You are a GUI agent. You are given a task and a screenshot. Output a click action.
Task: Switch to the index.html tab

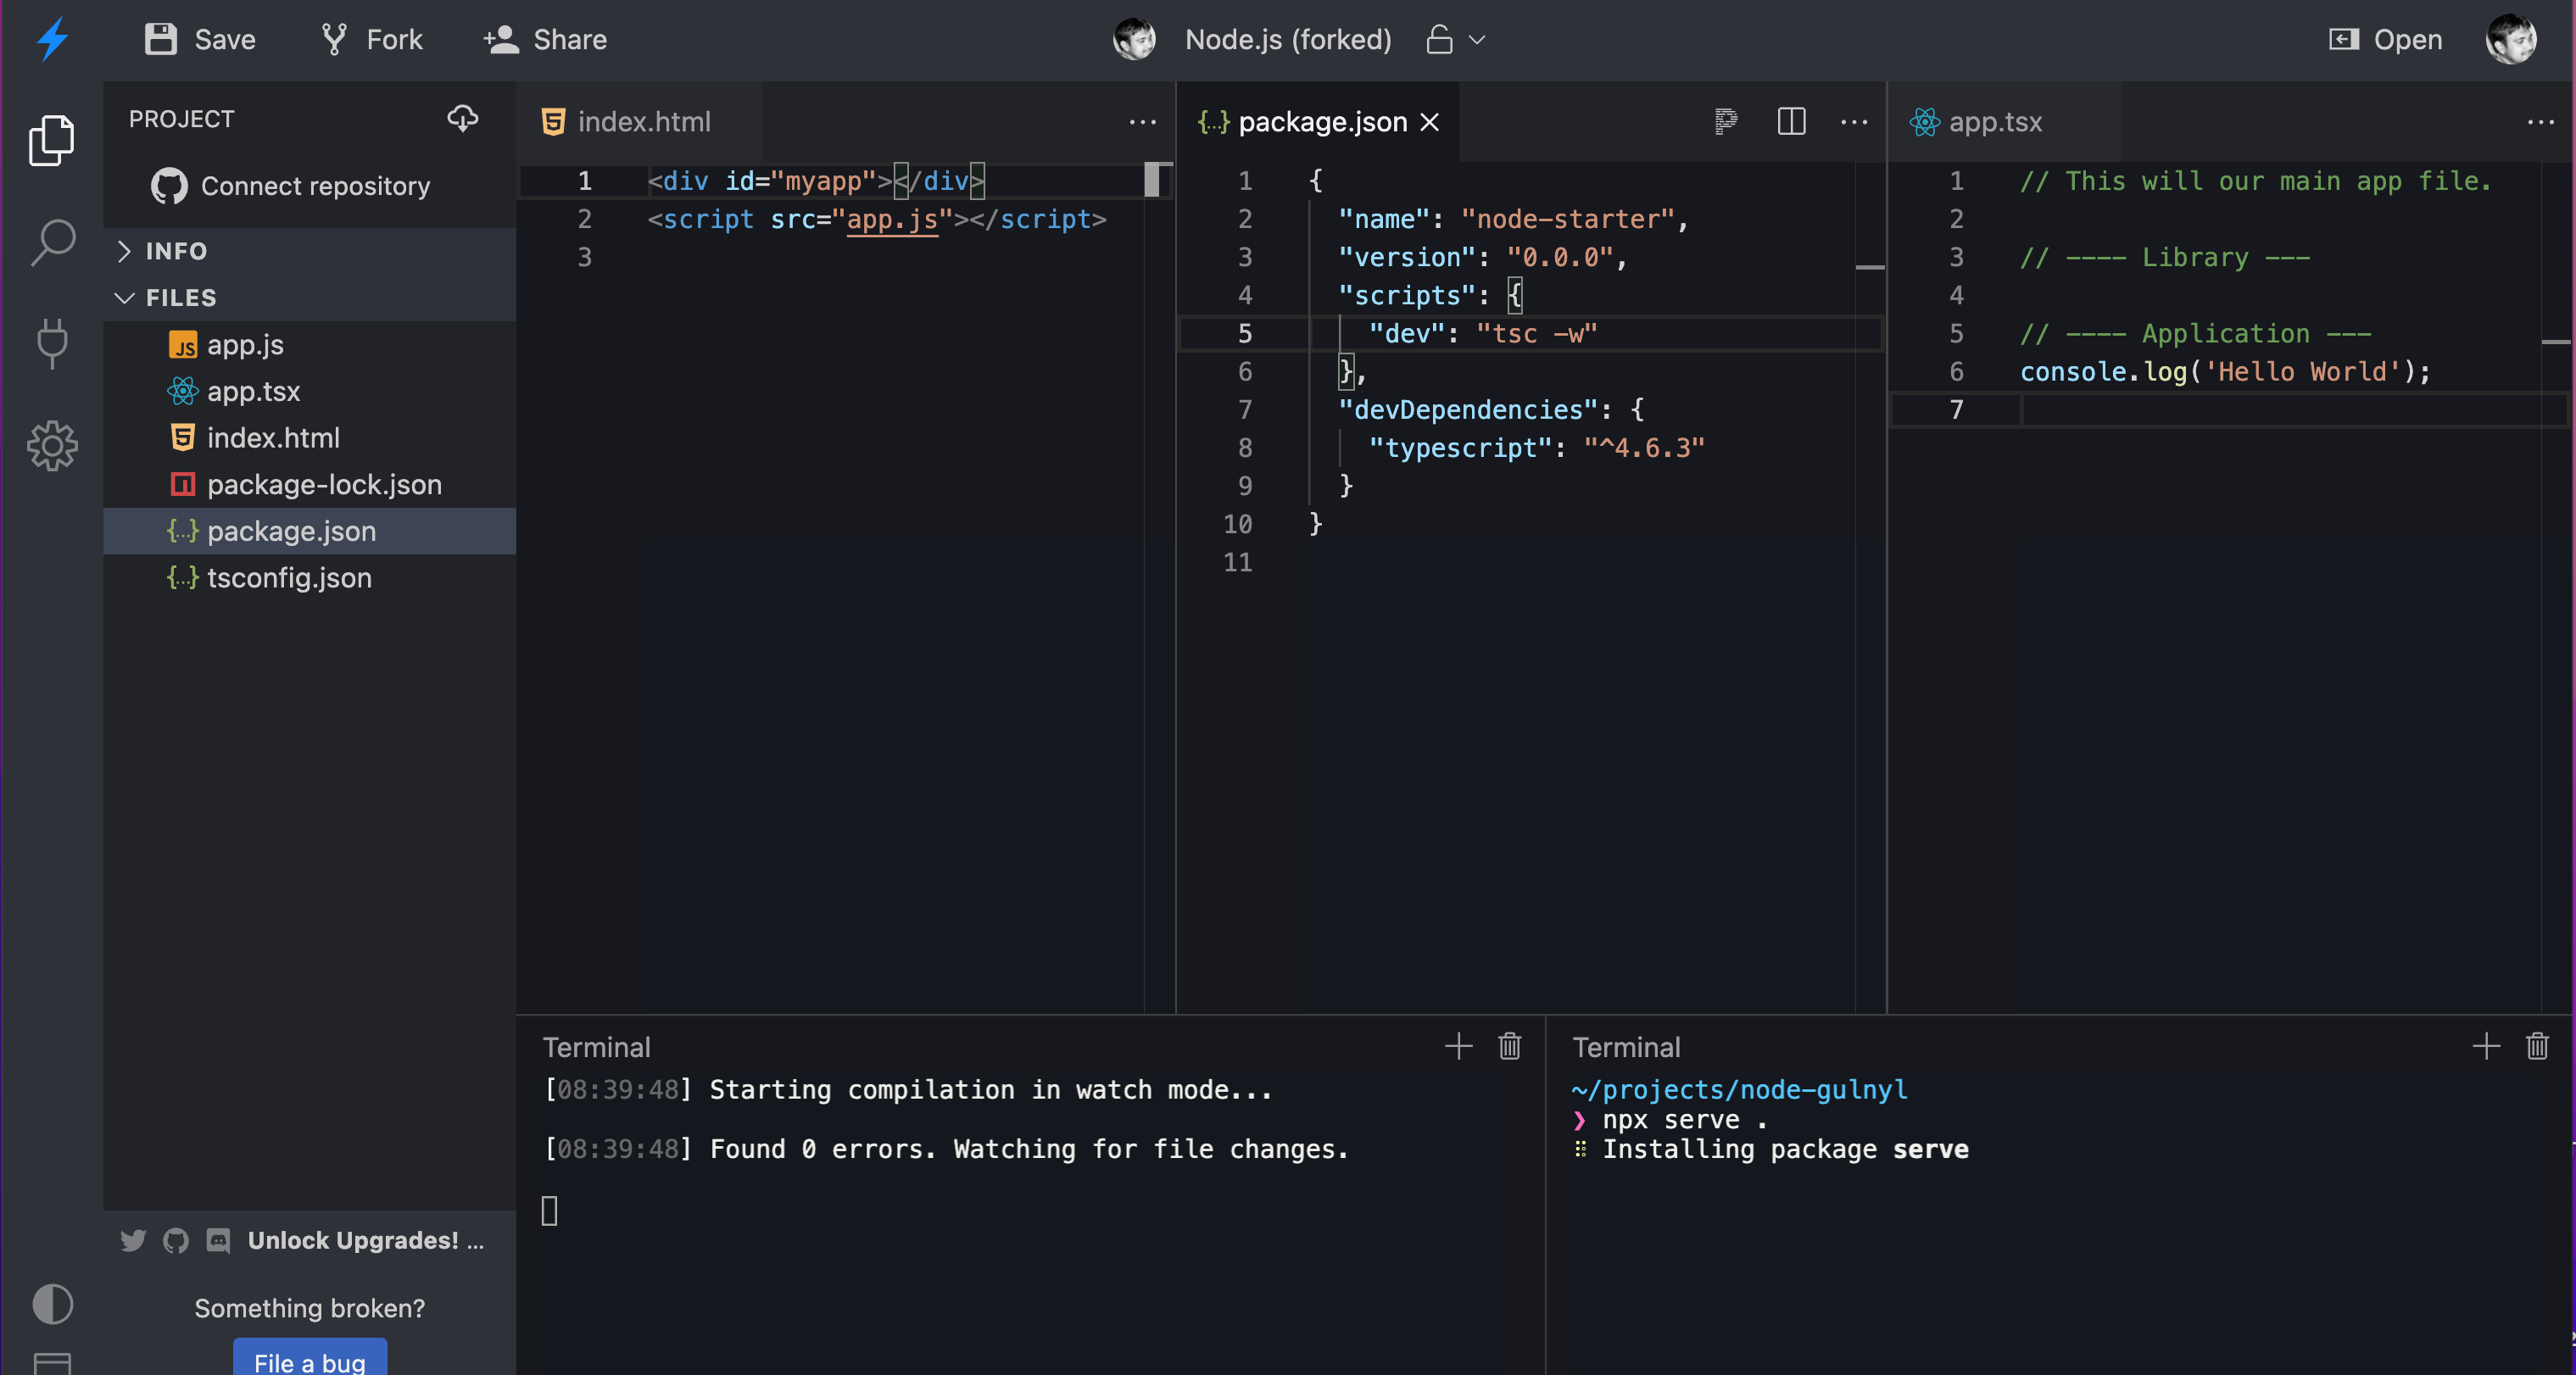[x=643, y=122]
